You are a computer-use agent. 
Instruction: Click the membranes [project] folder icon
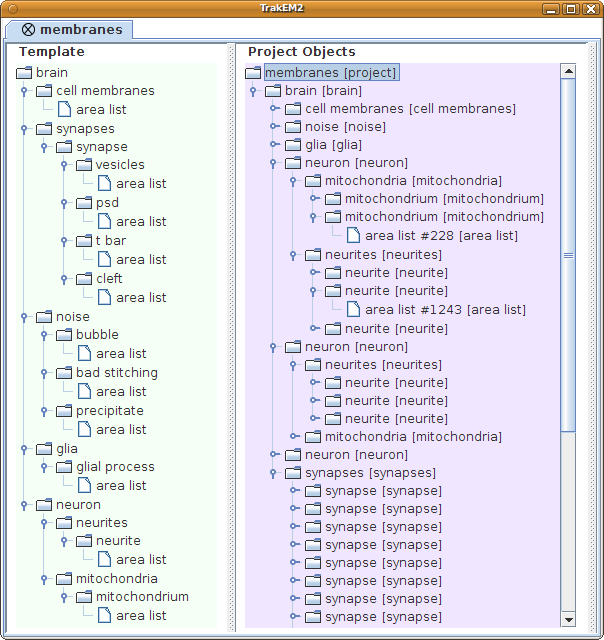[x=253, y=73]
